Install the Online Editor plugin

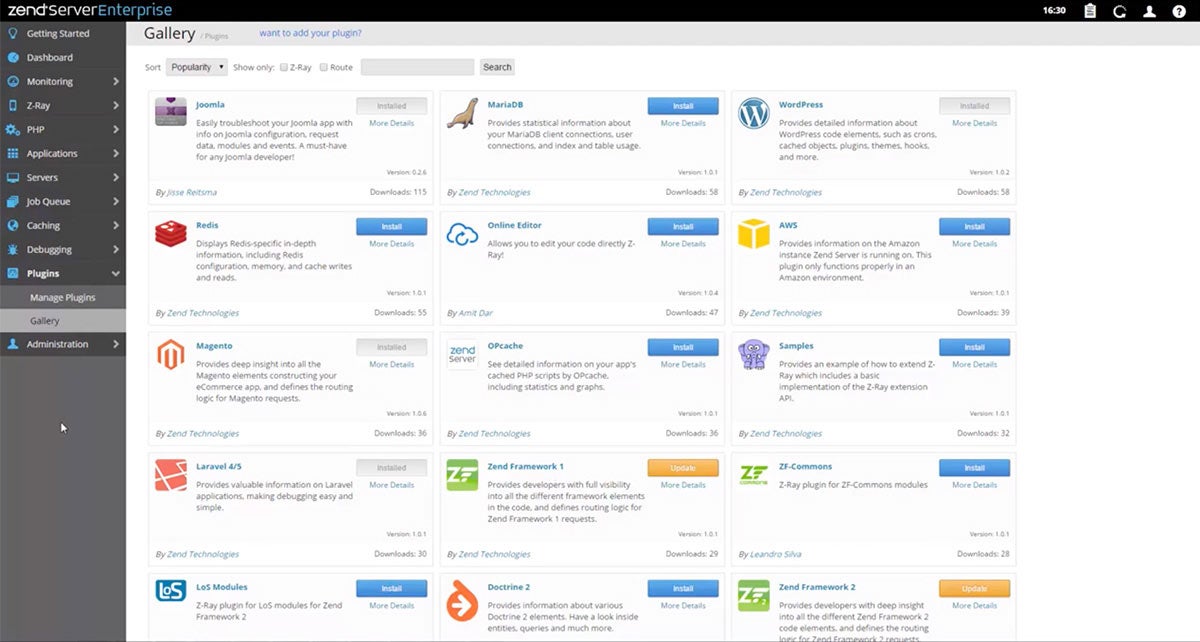click(683, 227)
